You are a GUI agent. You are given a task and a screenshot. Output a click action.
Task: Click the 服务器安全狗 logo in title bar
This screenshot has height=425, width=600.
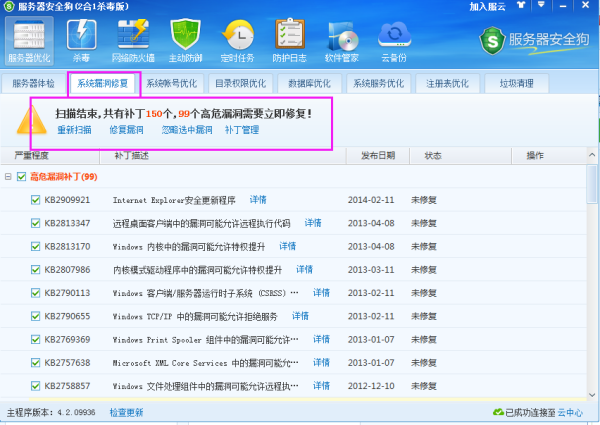pyautogui.click(x=9, y=6)
